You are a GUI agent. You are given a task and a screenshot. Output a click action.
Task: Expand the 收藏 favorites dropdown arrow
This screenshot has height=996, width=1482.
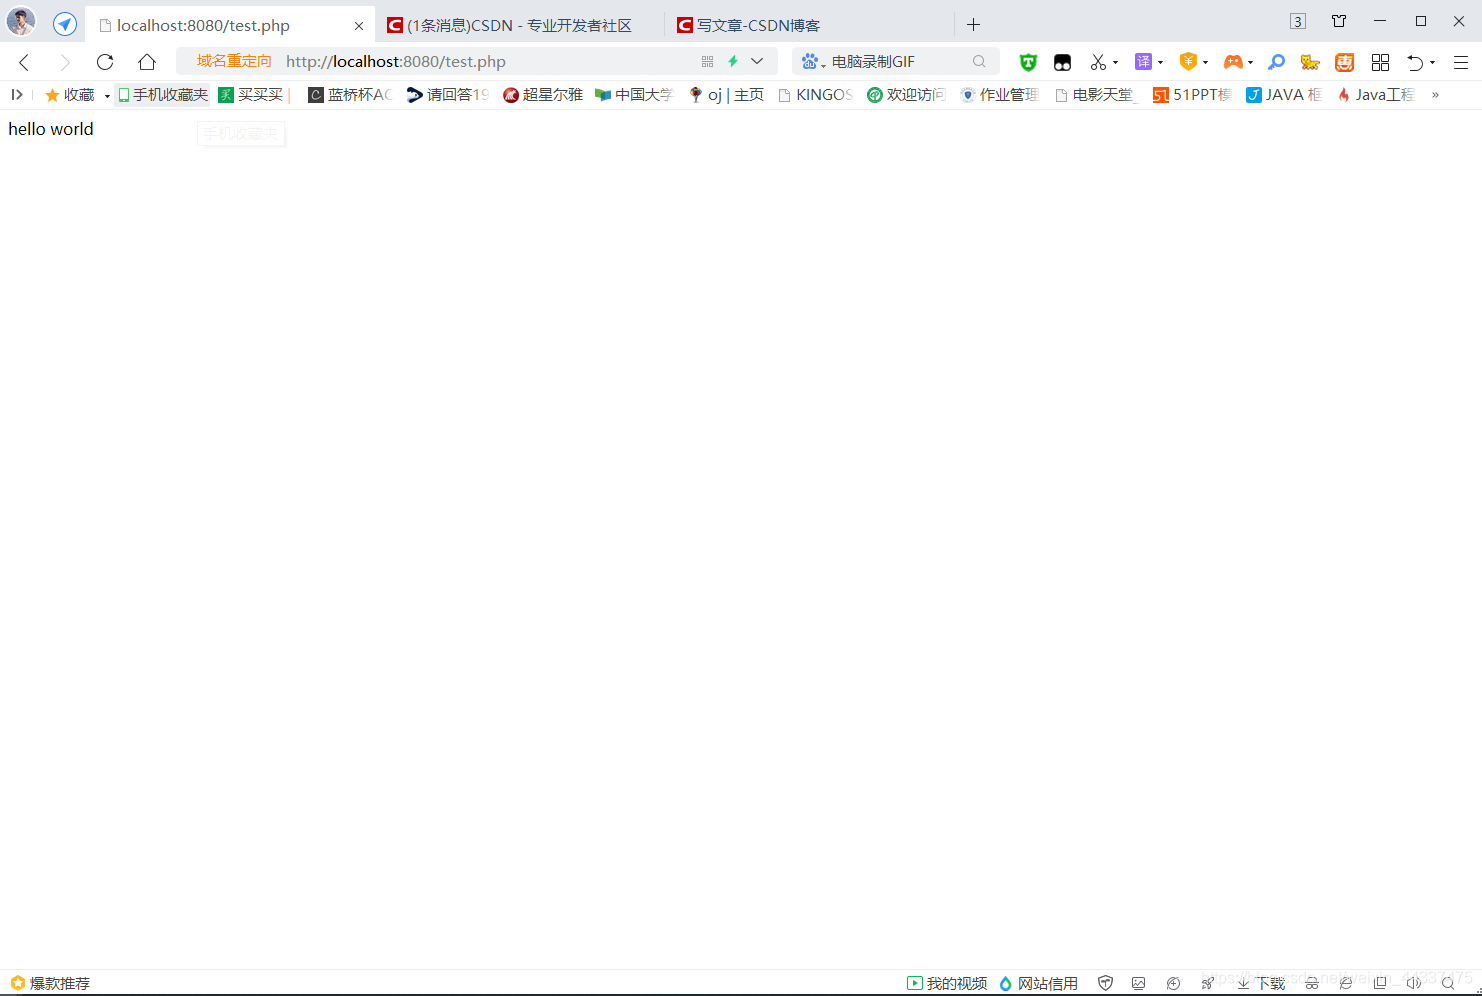[107, 95]
